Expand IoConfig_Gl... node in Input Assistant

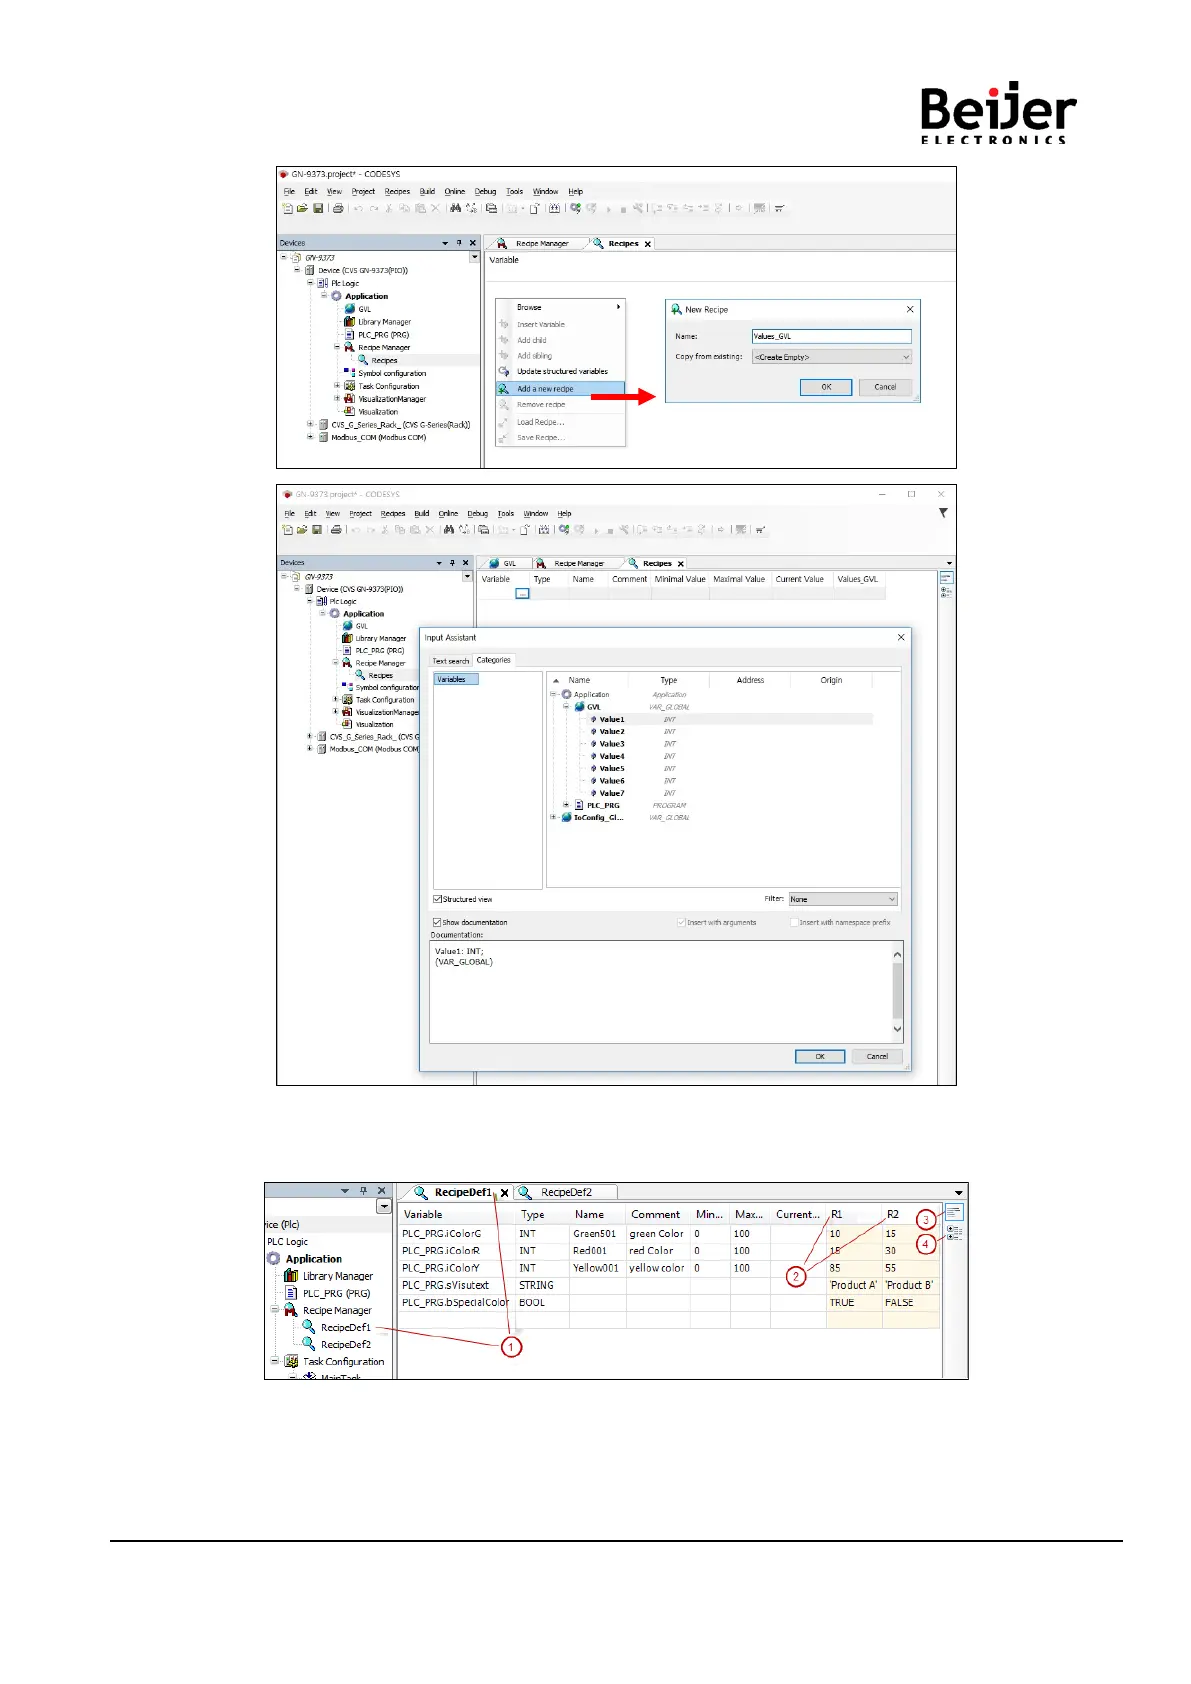(x=553, y=817)
